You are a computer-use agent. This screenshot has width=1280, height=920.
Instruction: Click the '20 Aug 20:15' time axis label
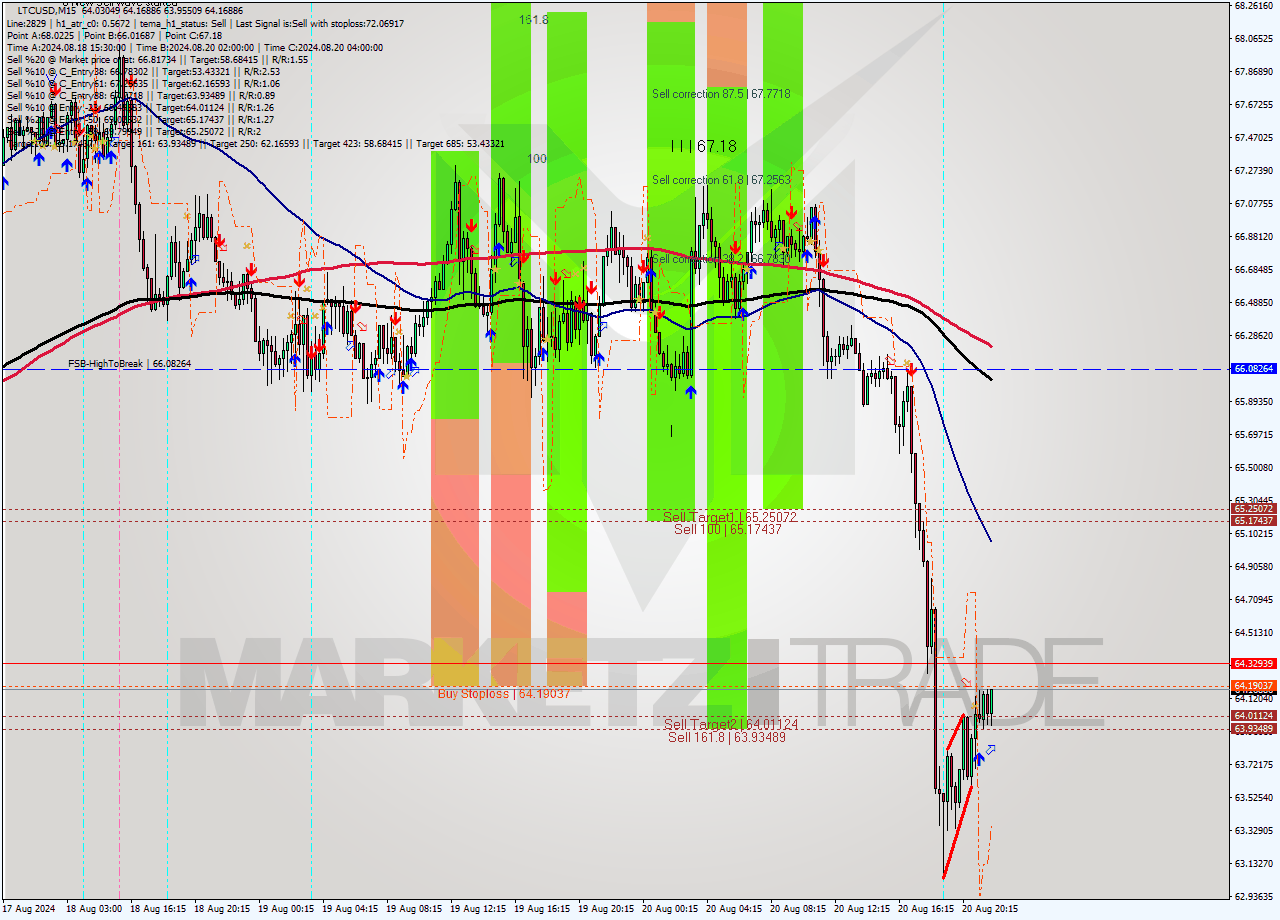[990, 909]
